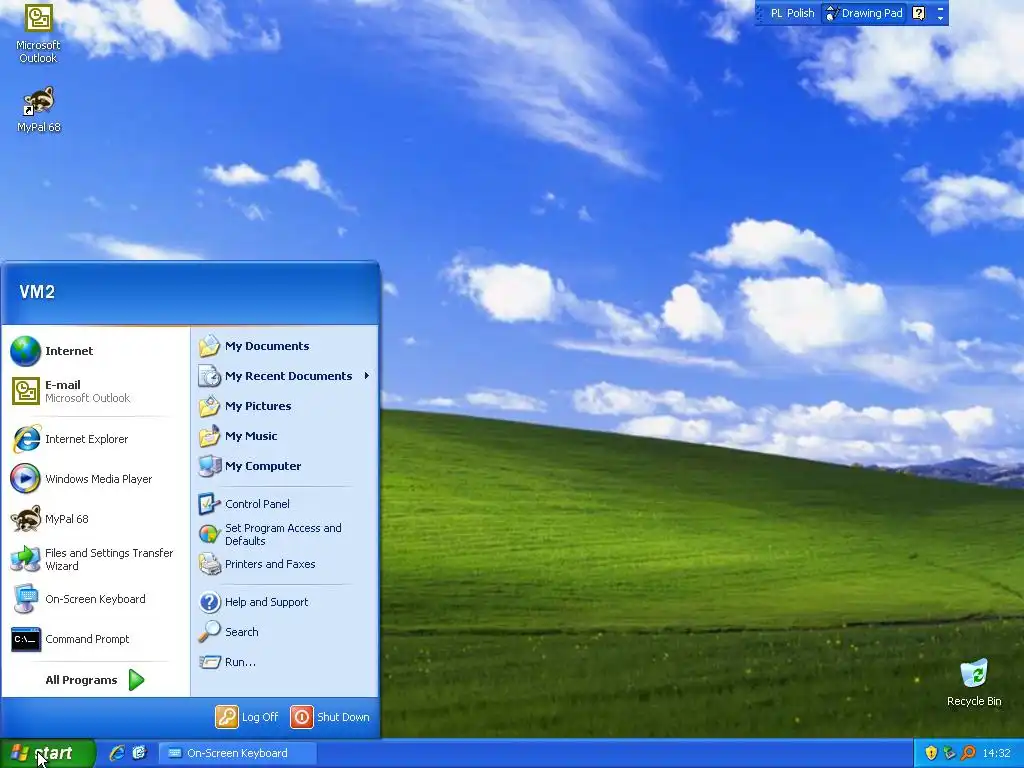The image size is (1024, 768).
Task: Click the orange magnifier tray icon
Action: [968, 753]
